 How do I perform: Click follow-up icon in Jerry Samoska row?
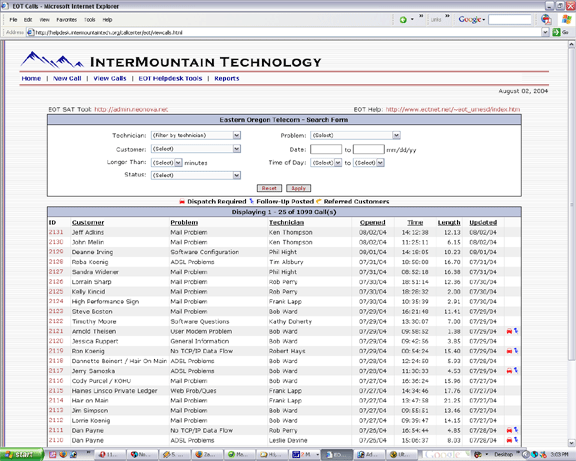click(516, 371)
